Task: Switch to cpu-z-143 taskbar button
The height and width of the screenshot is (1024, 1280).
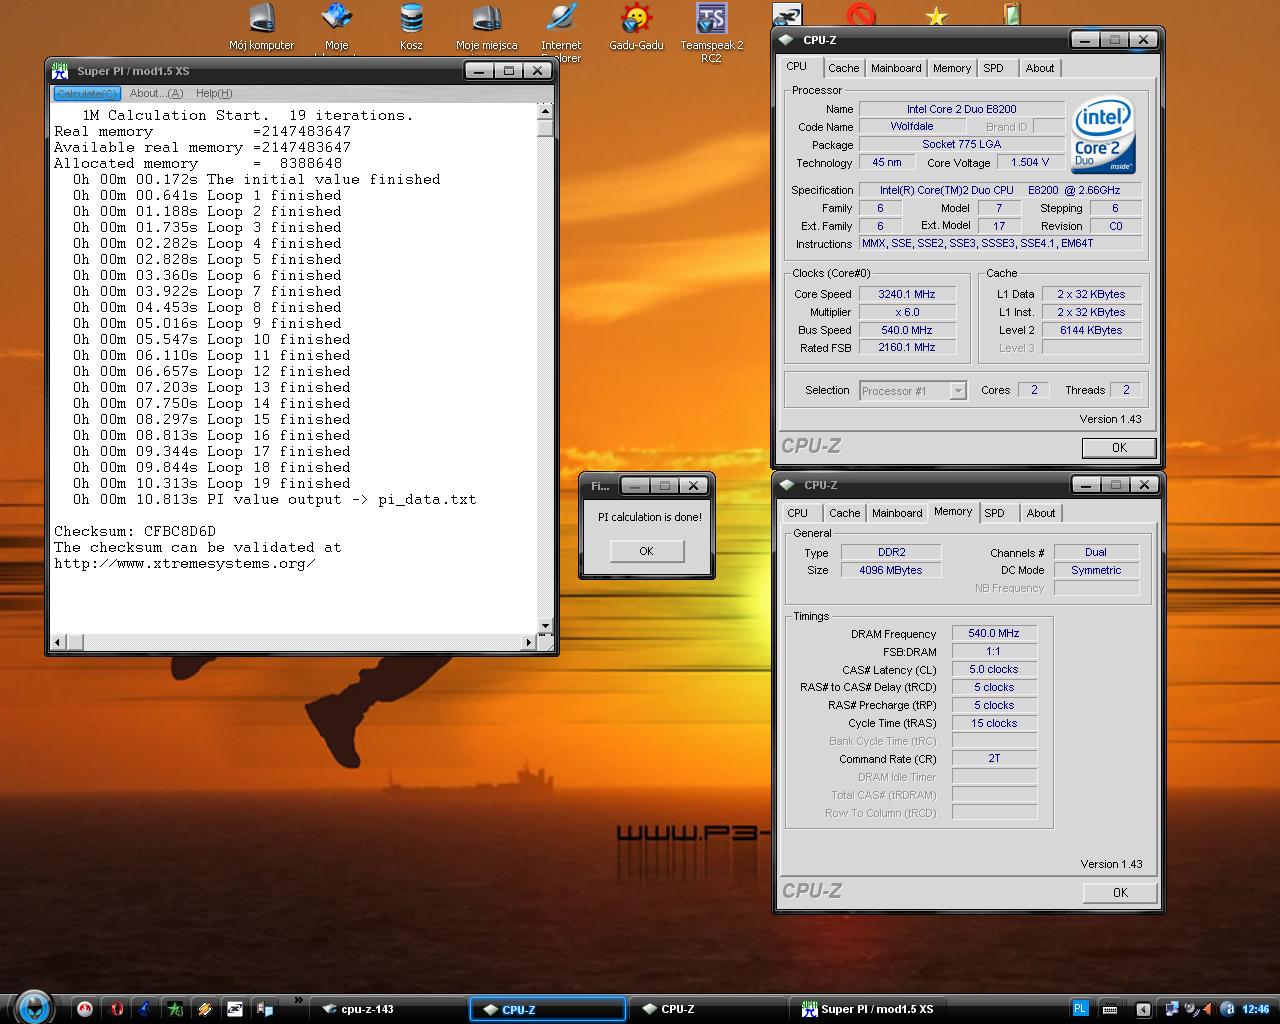Action: (388, 1009)
